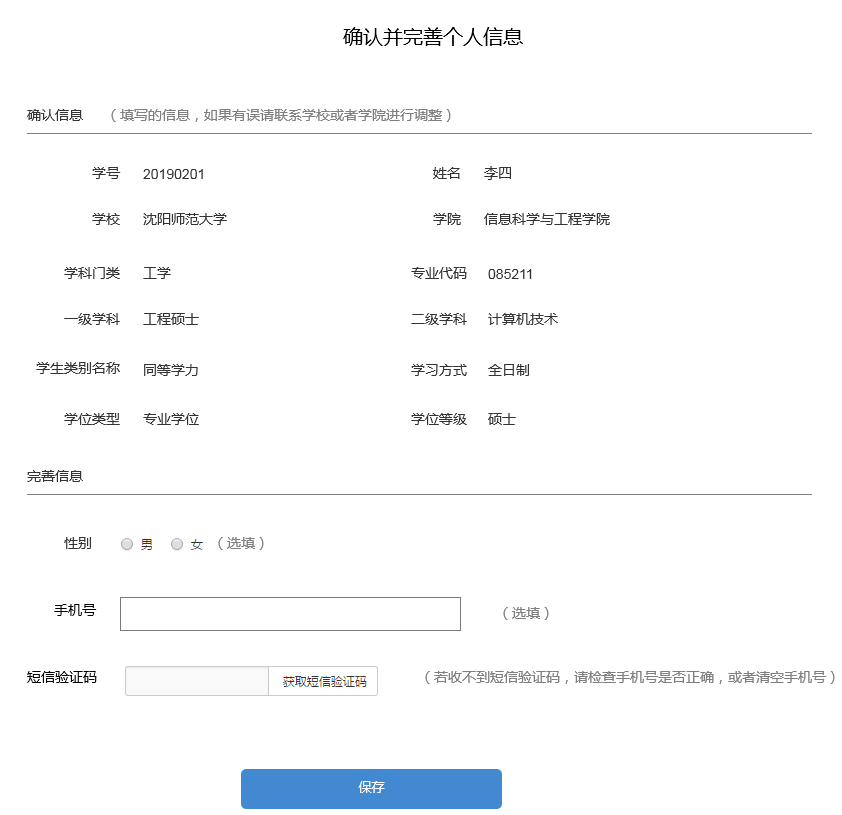Click the 学号 label
Image resolution: width=842 pixels, height=815 pixels.
tap(106, 173)
